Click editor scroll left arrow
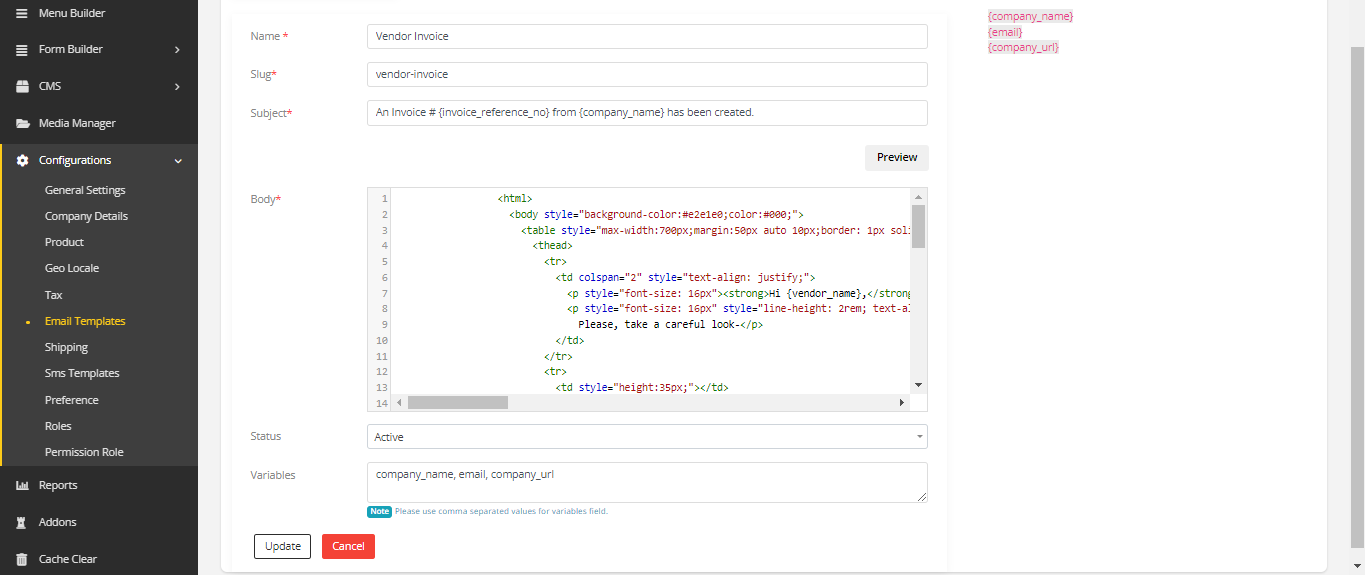Image resolution: width=1365 pixels, height=575 pixels. coord(399,402)
